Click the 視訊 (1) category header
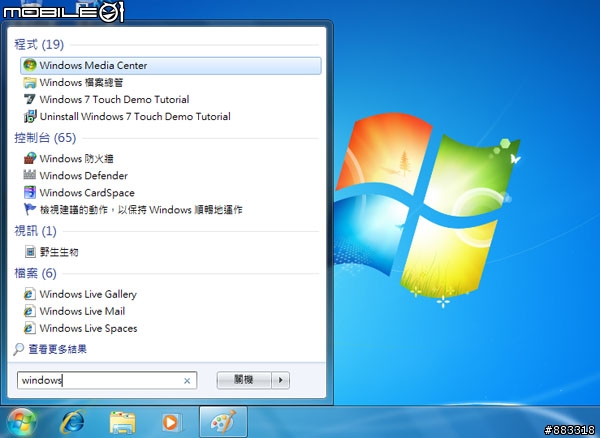This screenshot has height=438, width=600. click(x=35, y=231)
